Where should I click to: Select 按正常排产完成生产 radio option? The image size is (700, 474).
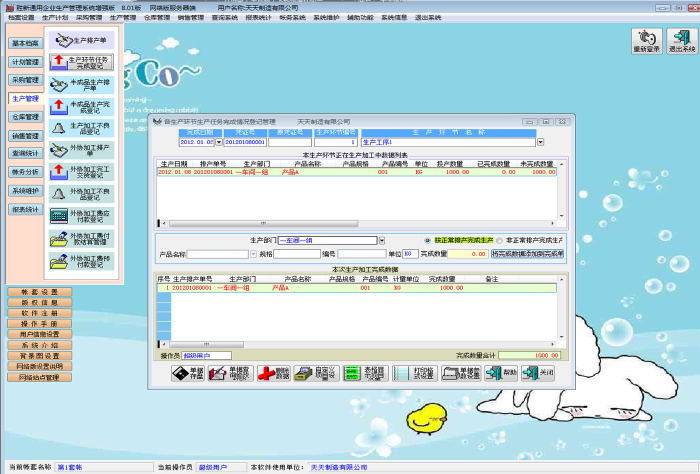pos(427,241)
